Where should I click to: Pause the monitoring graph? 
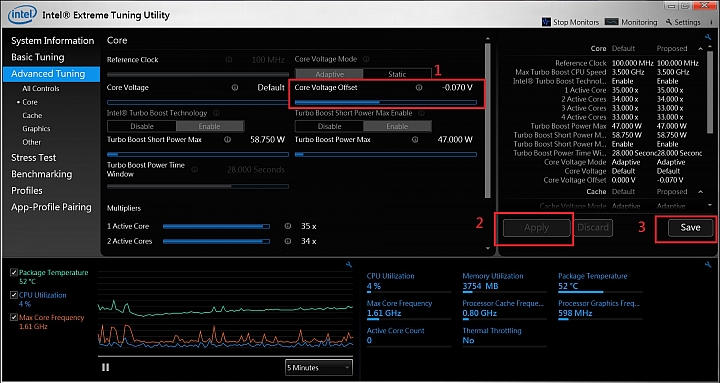tap(106, 367)
